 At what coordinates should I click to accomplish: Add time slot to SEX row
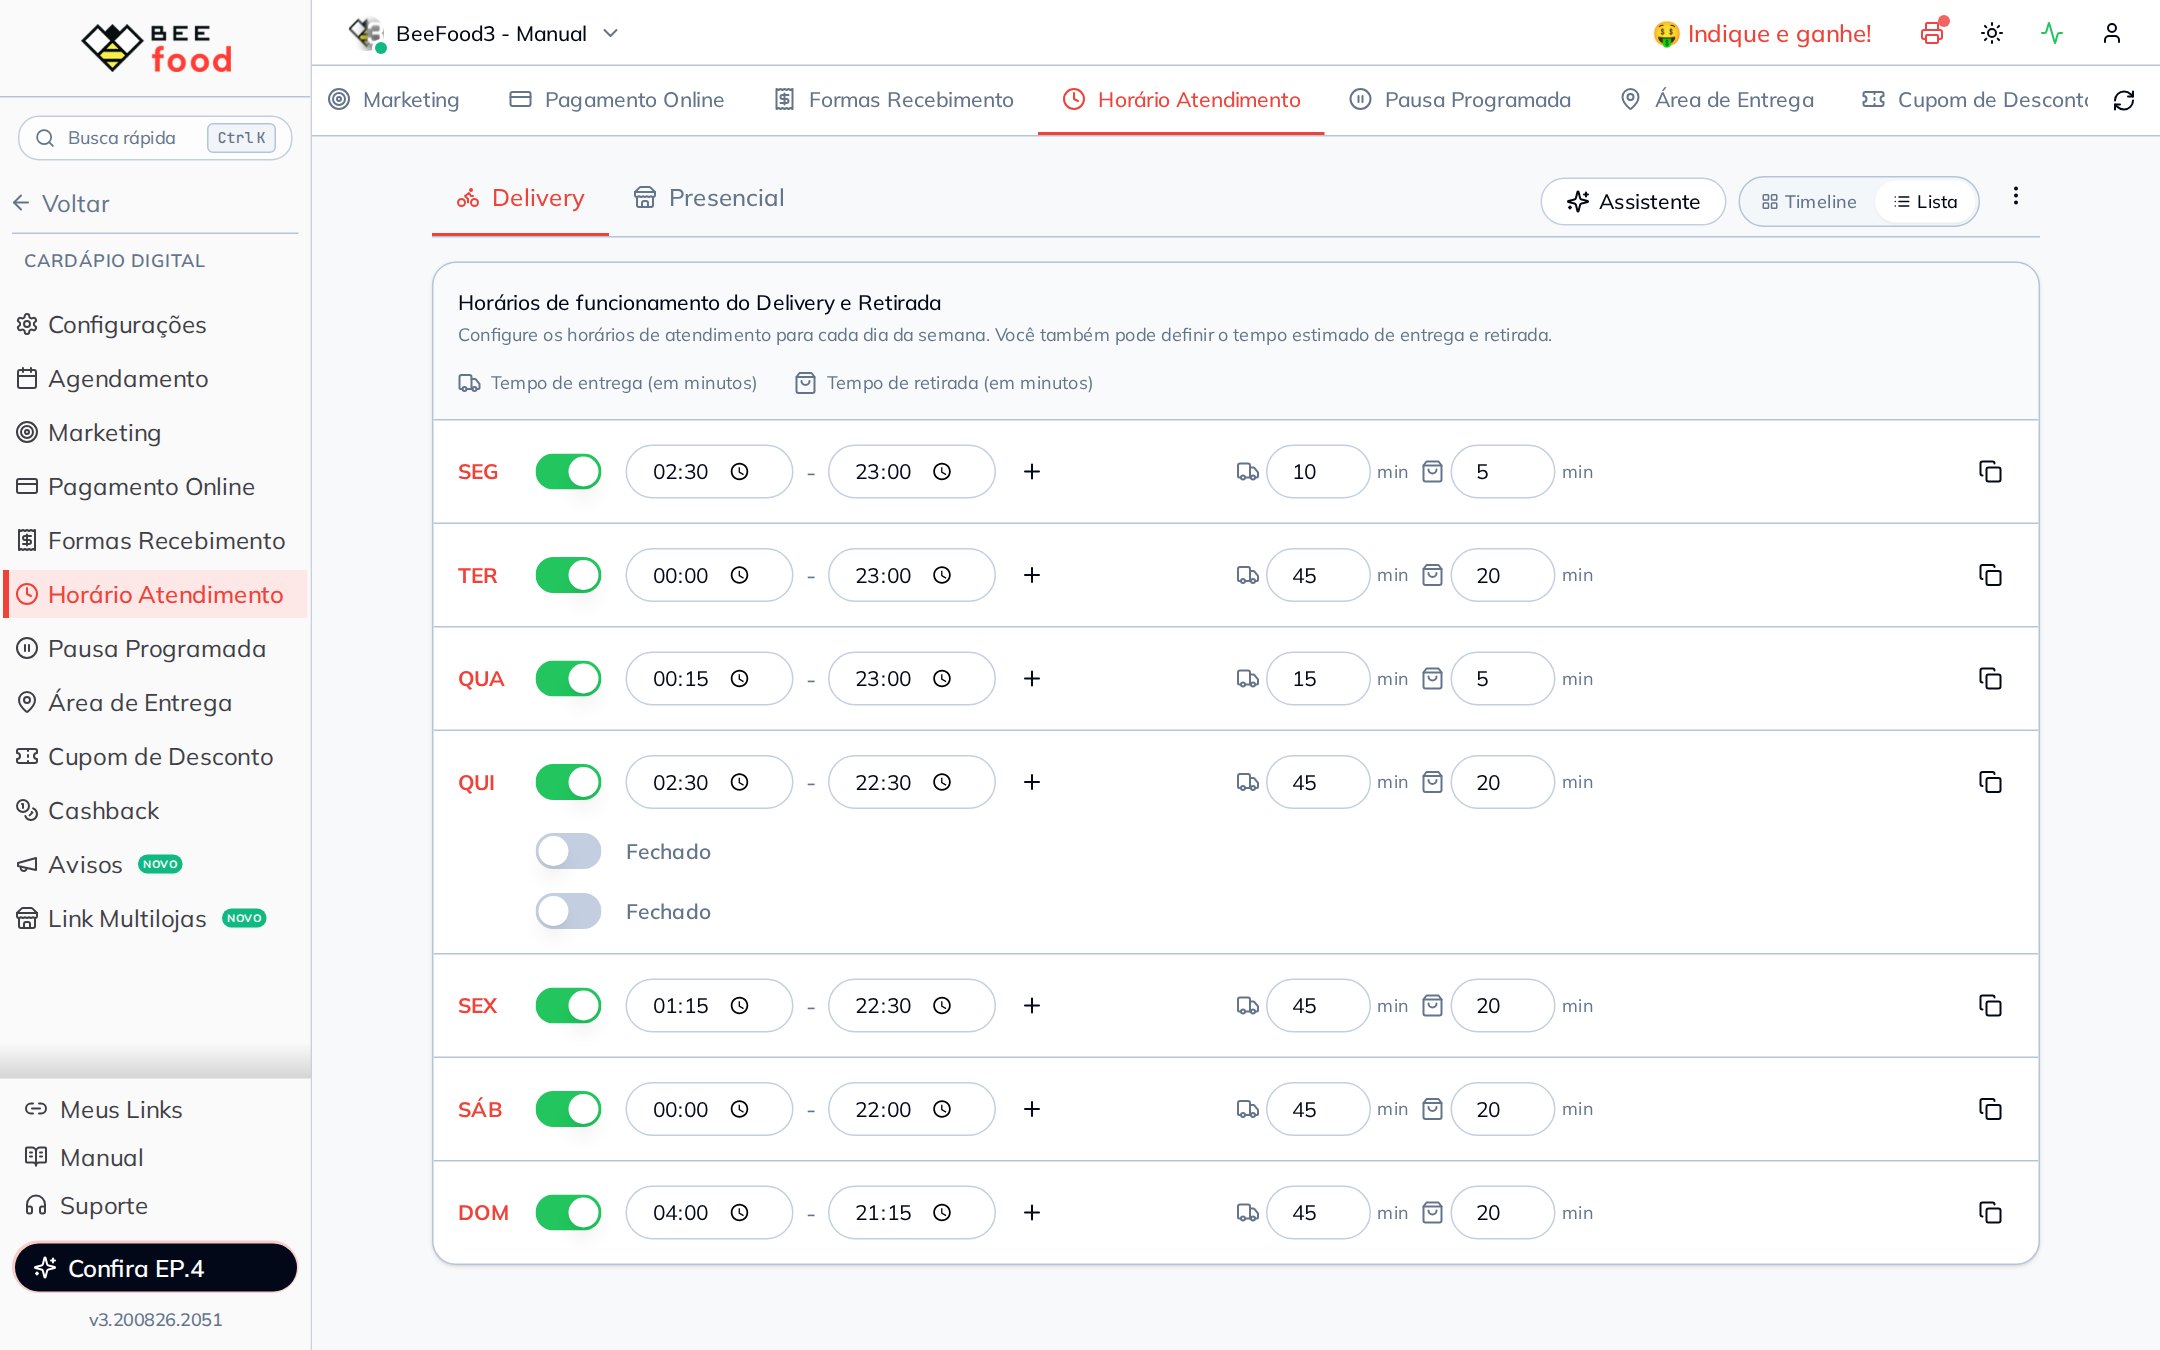[x=1032, y=1006]
